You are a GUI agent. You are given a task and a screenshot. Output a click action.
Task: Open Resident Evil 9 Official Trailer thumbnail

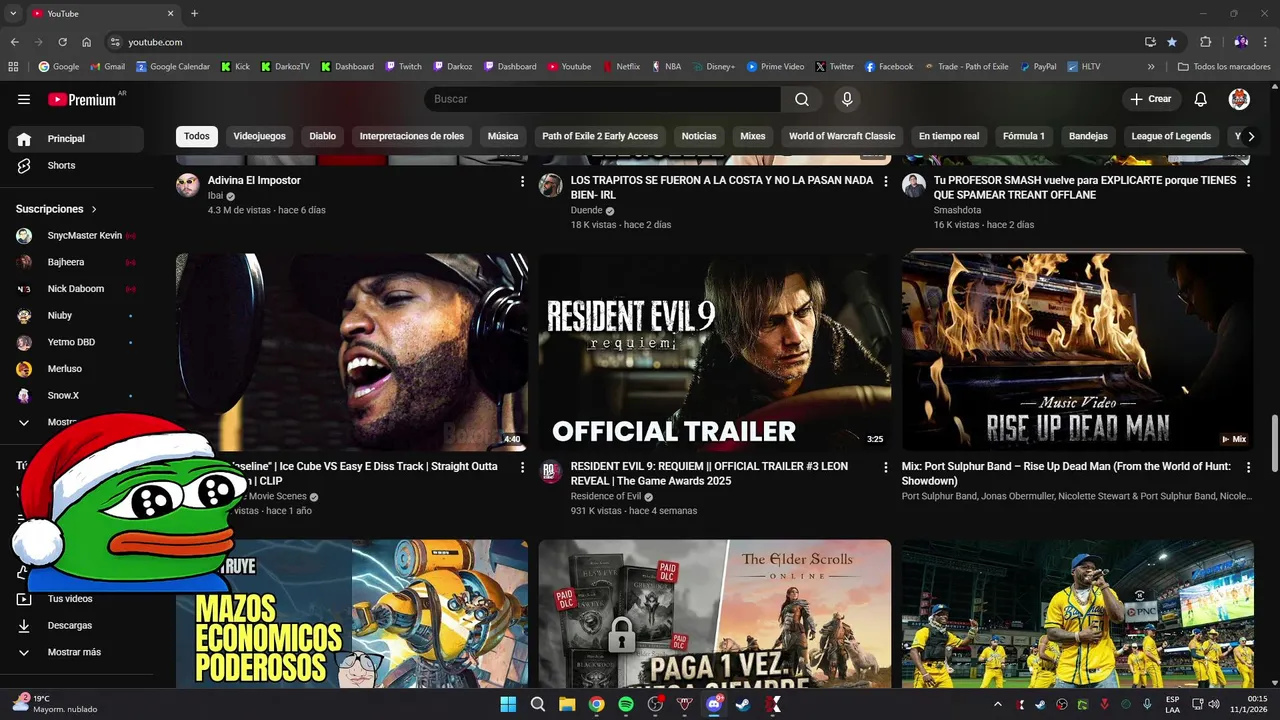coord(715,352)
